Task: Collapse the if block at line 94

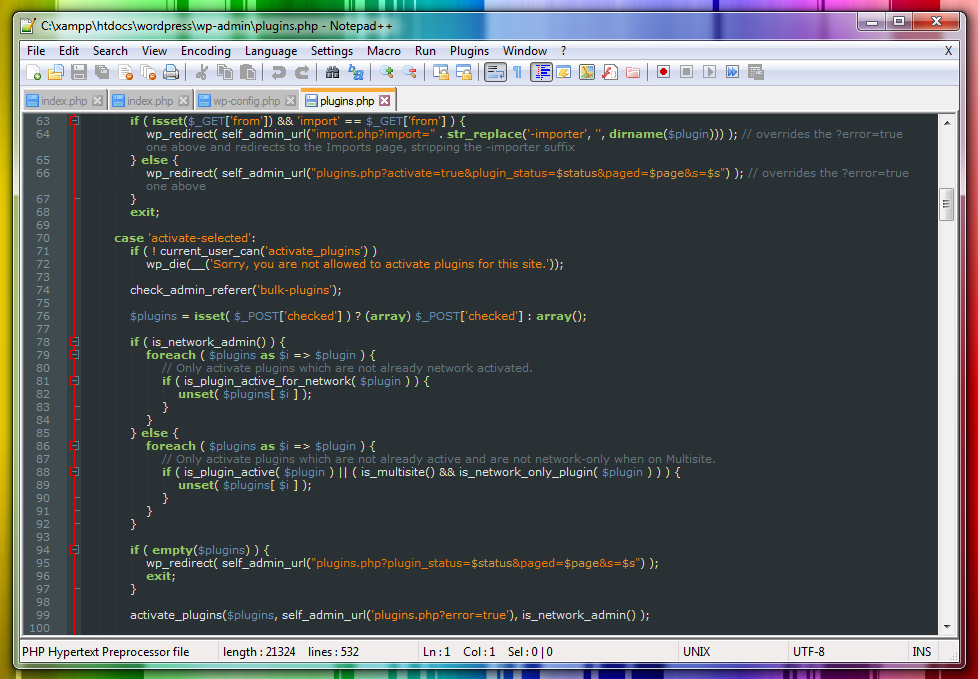Action: tap(74, 549)
